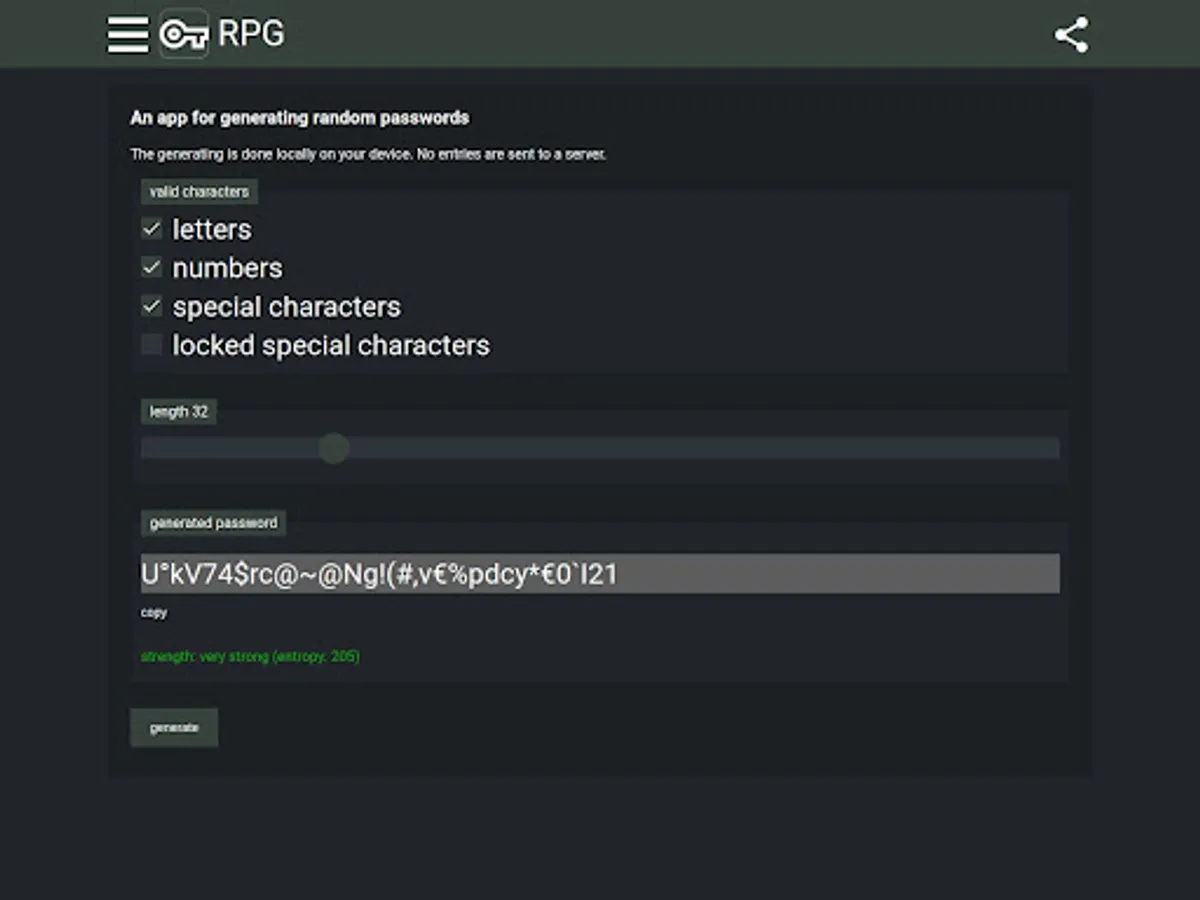The image size is (1200, 900).
Task: Open the hamburger navigation menu
Action: coord(128,34)
